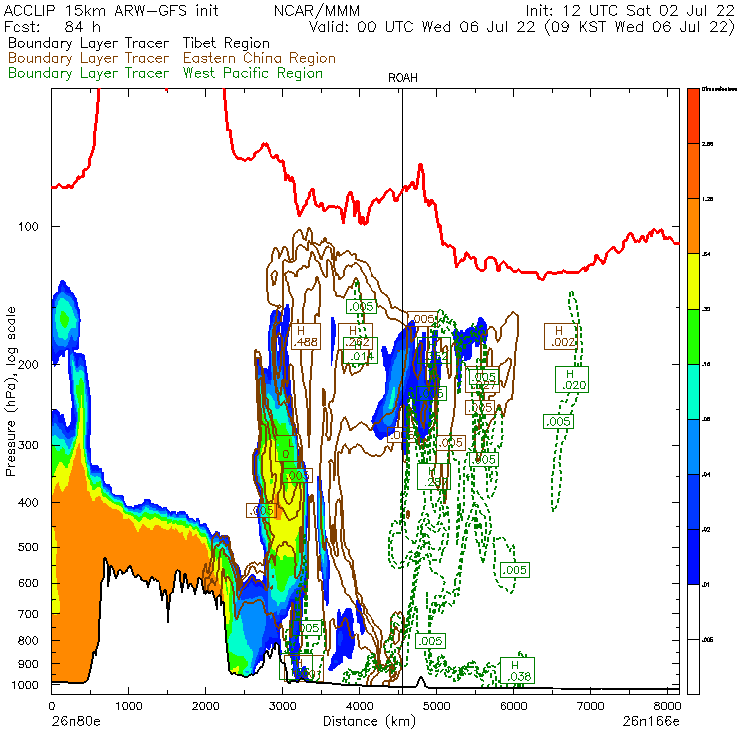Click the '1.28' colorbar tick label
This screenshot has width=740, height=740.
[707, 199]
